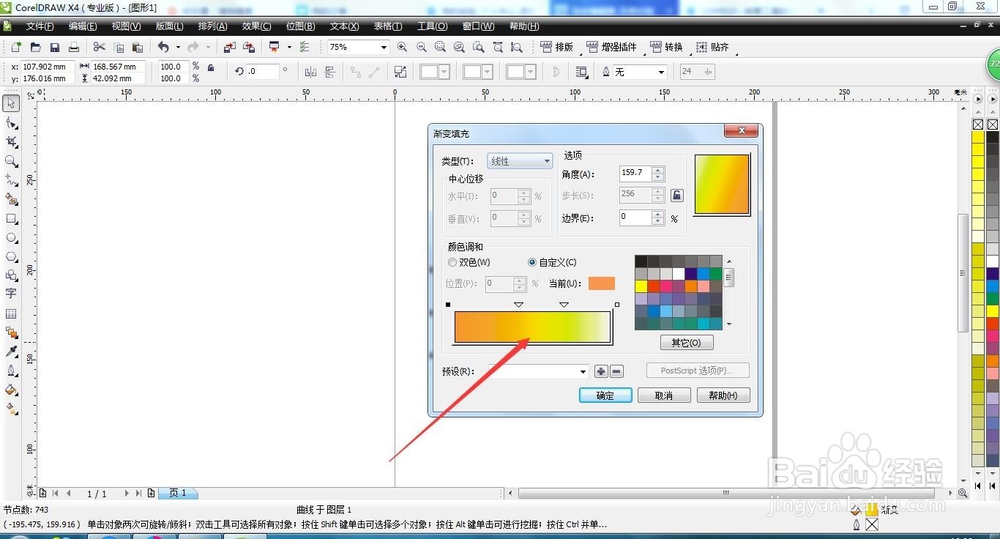Click the remove preset minus button
This screenshot has width=1000, height=539.
[617, 371]
